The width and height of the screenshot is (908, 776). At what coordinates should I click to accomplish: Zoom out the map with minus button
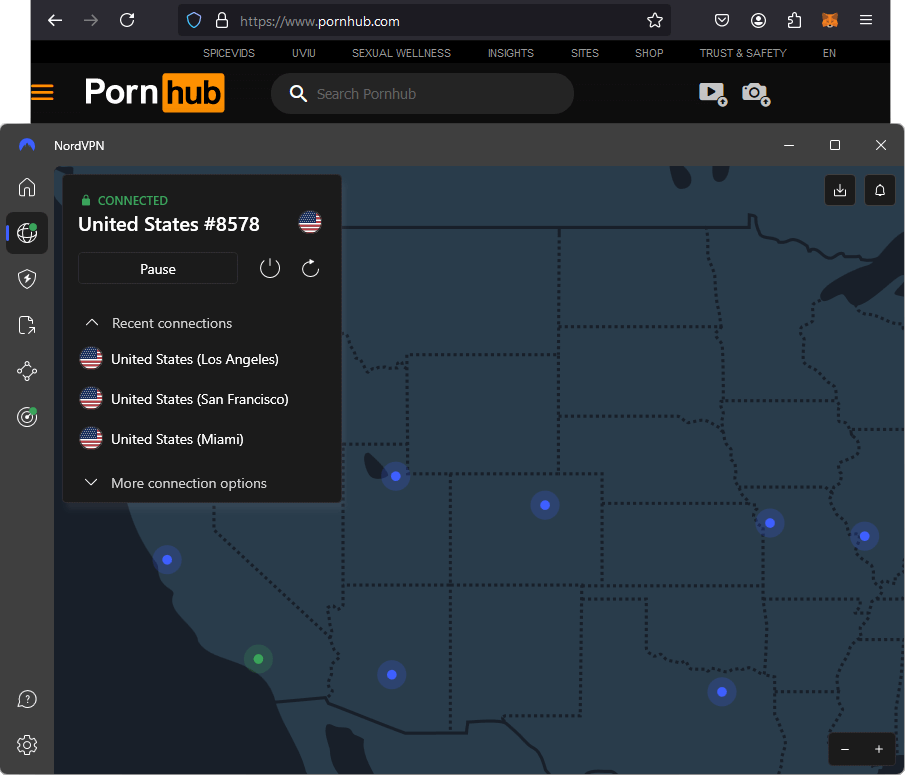point(845,749)
